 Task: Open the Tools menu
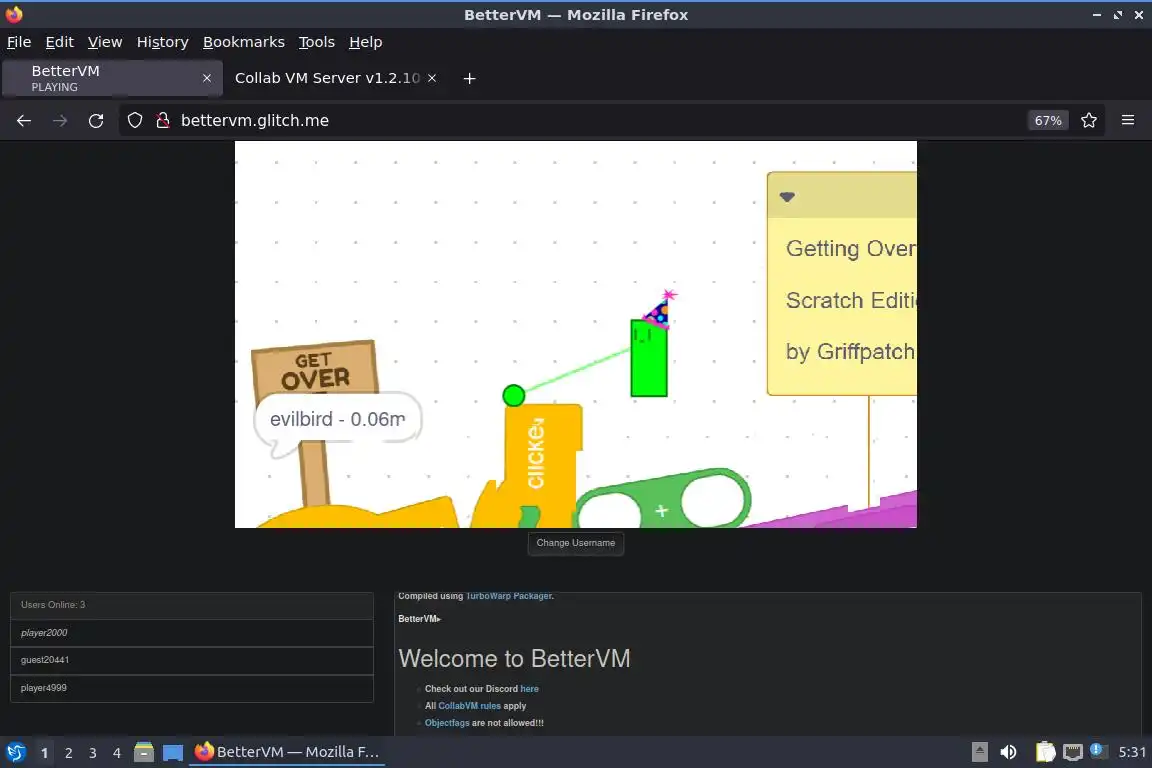(x=317, y=42)
